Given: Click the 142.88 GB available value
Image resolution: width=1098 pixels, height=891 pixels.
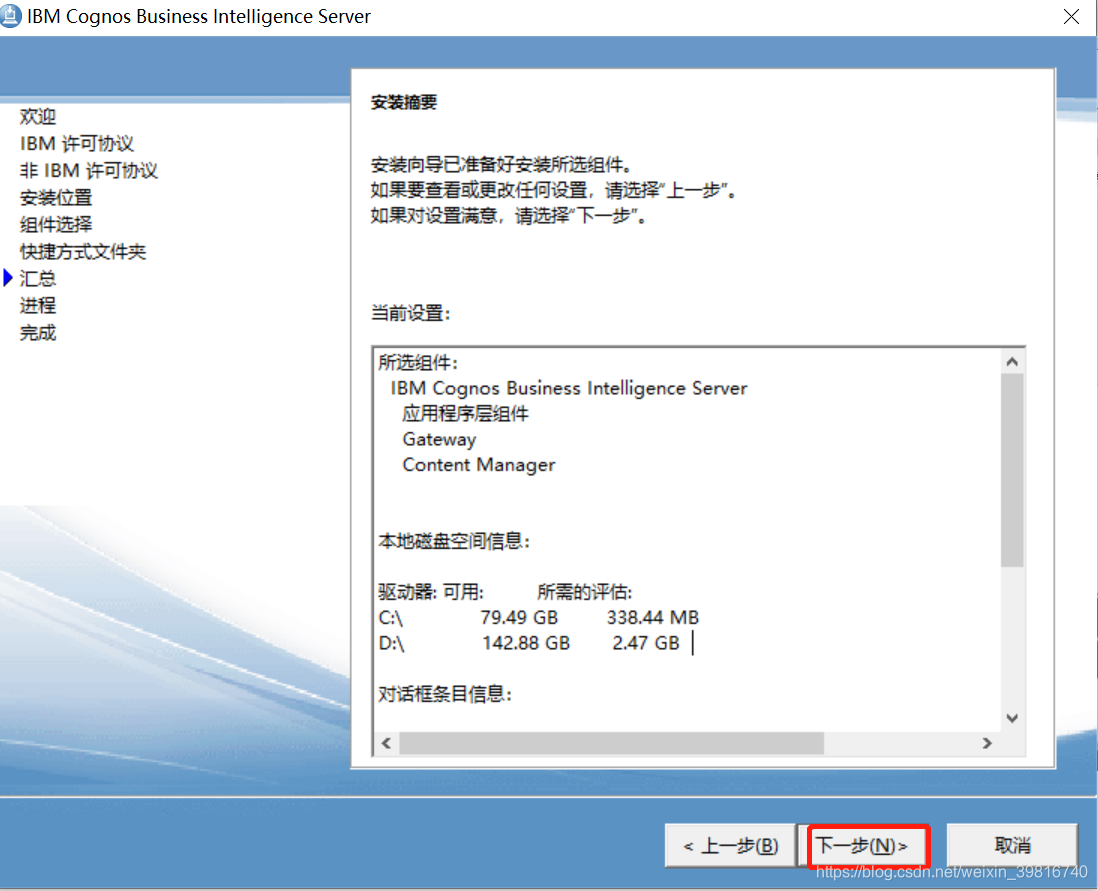Looking at the screenshot, I should coord(526,643).
